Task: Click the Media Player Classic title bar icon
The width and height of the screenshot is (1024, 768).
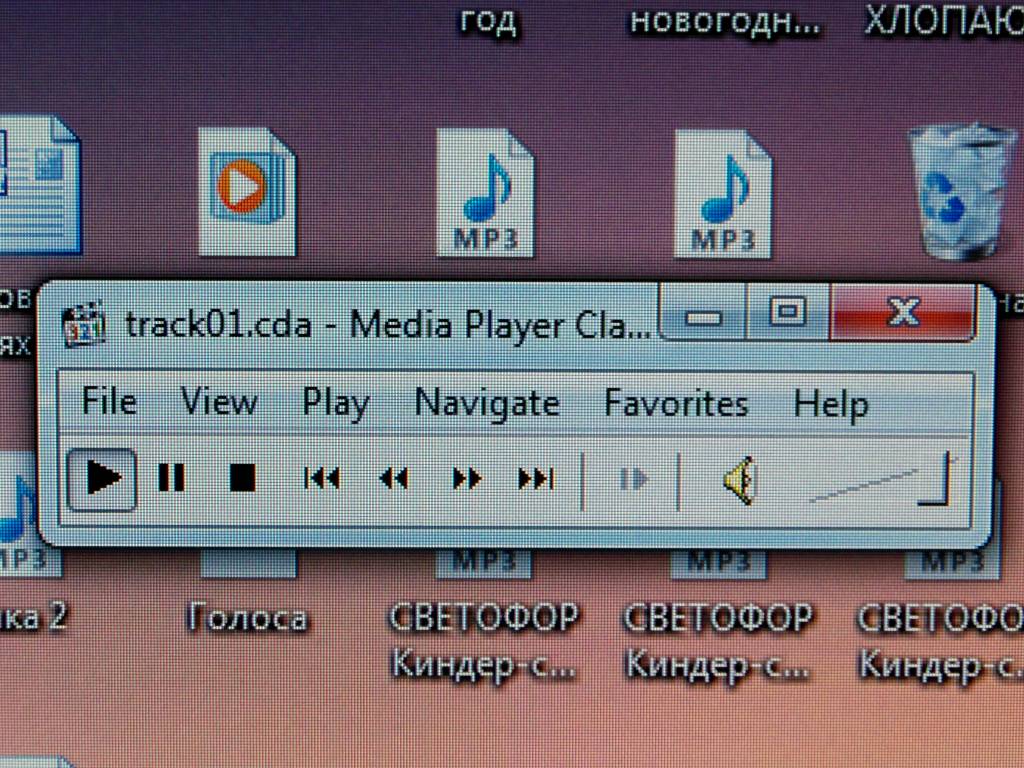Action: click(84, 324)
